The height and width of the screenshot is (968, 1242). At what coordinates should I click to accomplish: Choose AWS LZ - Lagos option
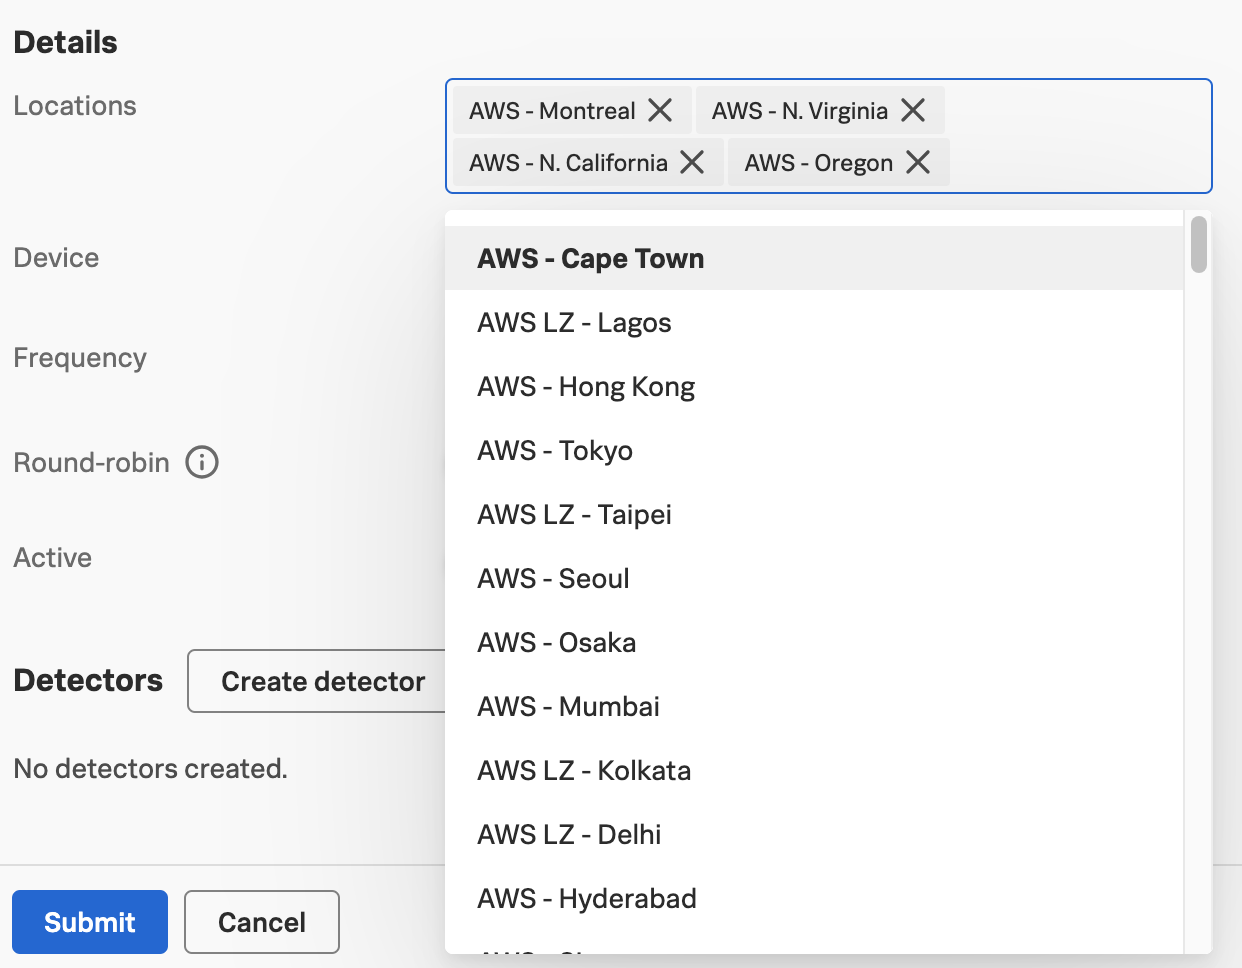tap(574, 322)
